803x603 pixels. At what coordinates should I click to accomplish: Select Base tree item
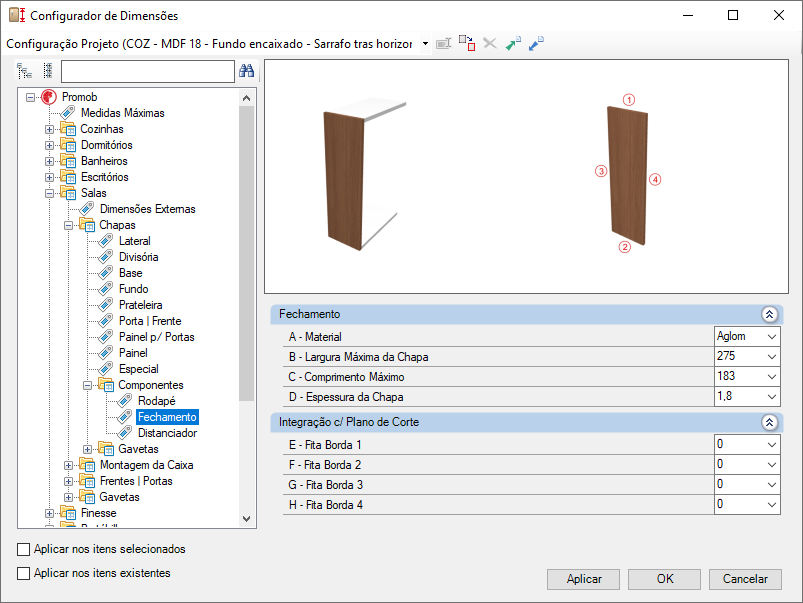(x=131, y=273)
